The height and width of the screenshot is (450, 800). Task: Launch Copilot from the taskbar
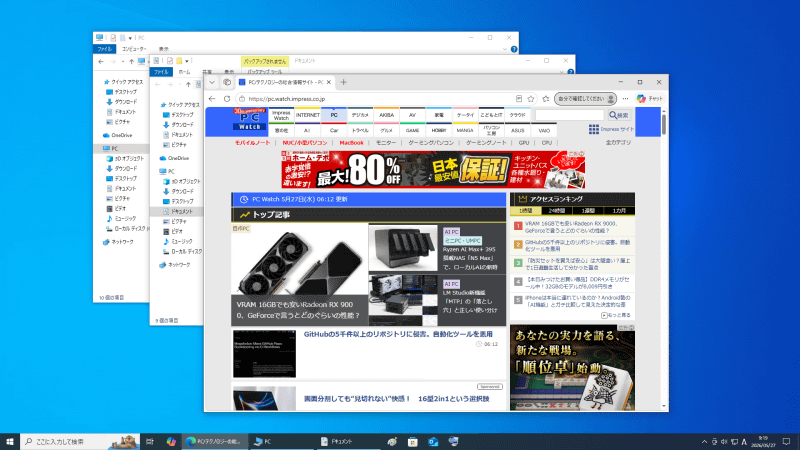pyautogui.click(x=171, y=441)
